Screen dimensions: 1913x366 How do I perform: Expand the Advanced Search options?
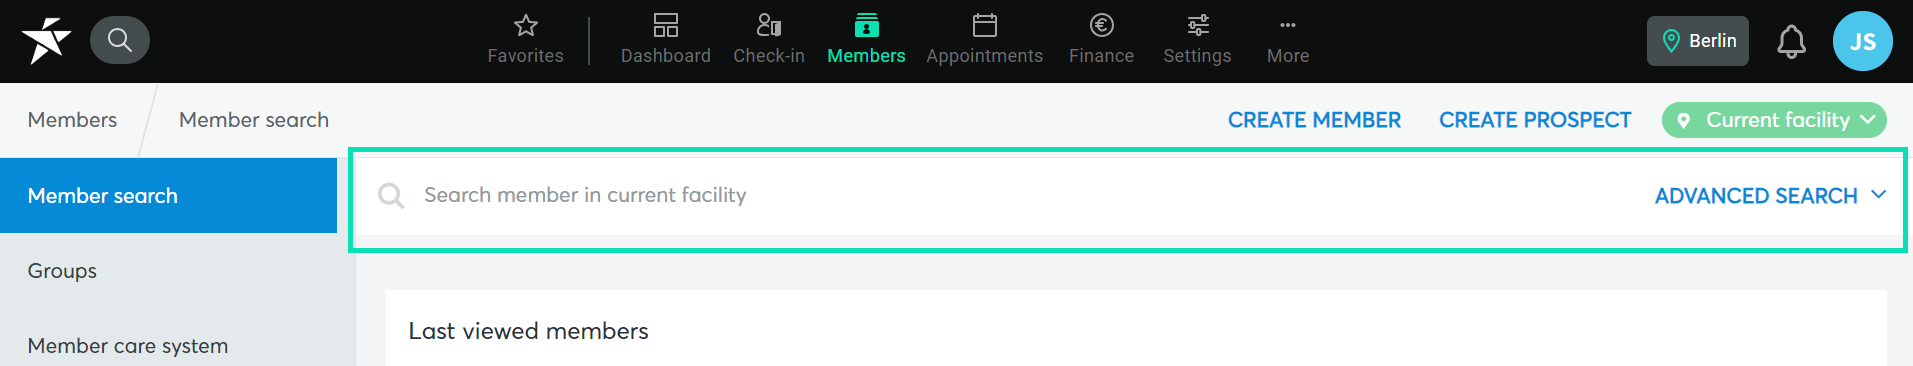point(1770,196)
